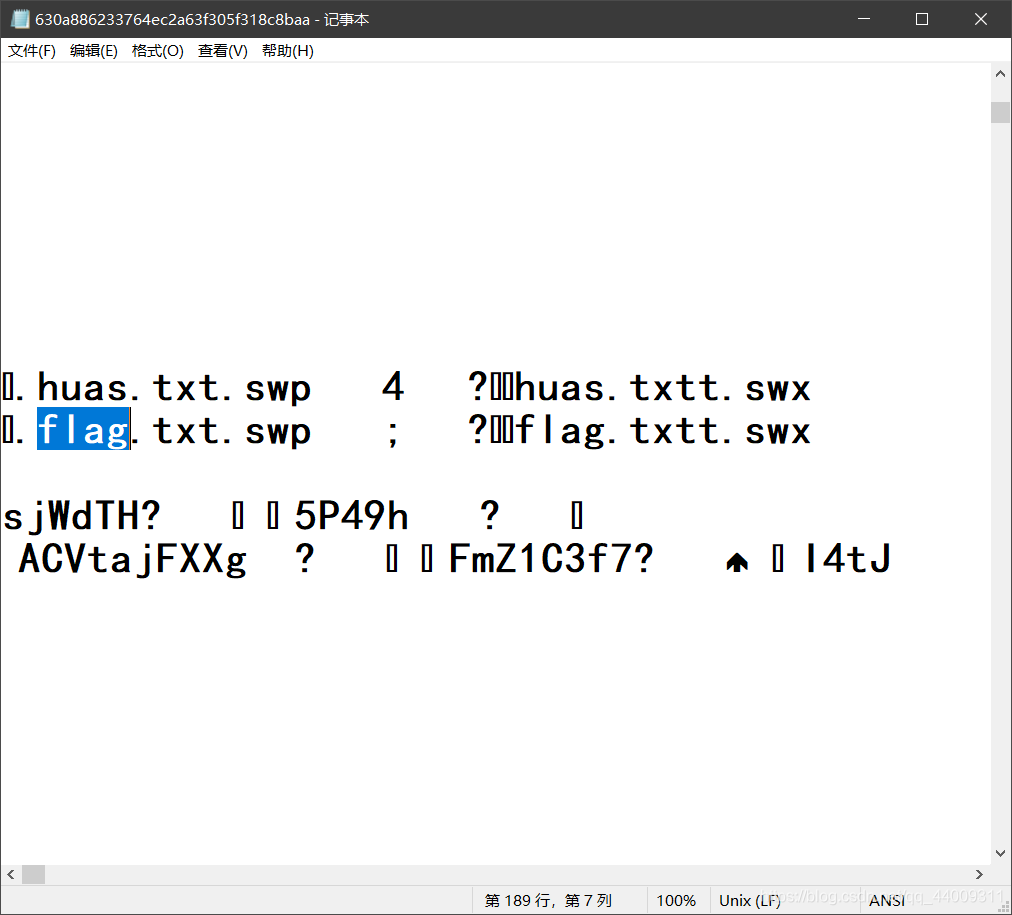1012x915 pixels.
Task: Click the 100% zoom status entry
Action: tap(676, 900)
